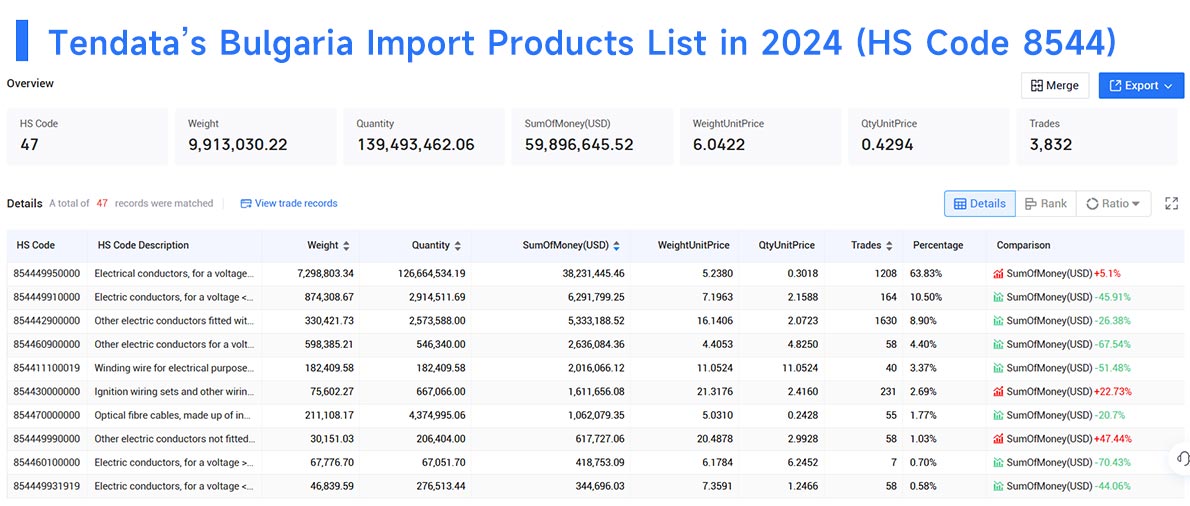Click comparison chart icon for +5.1% row
Viewport: 1190px width, 506px height.
point(998,273)
